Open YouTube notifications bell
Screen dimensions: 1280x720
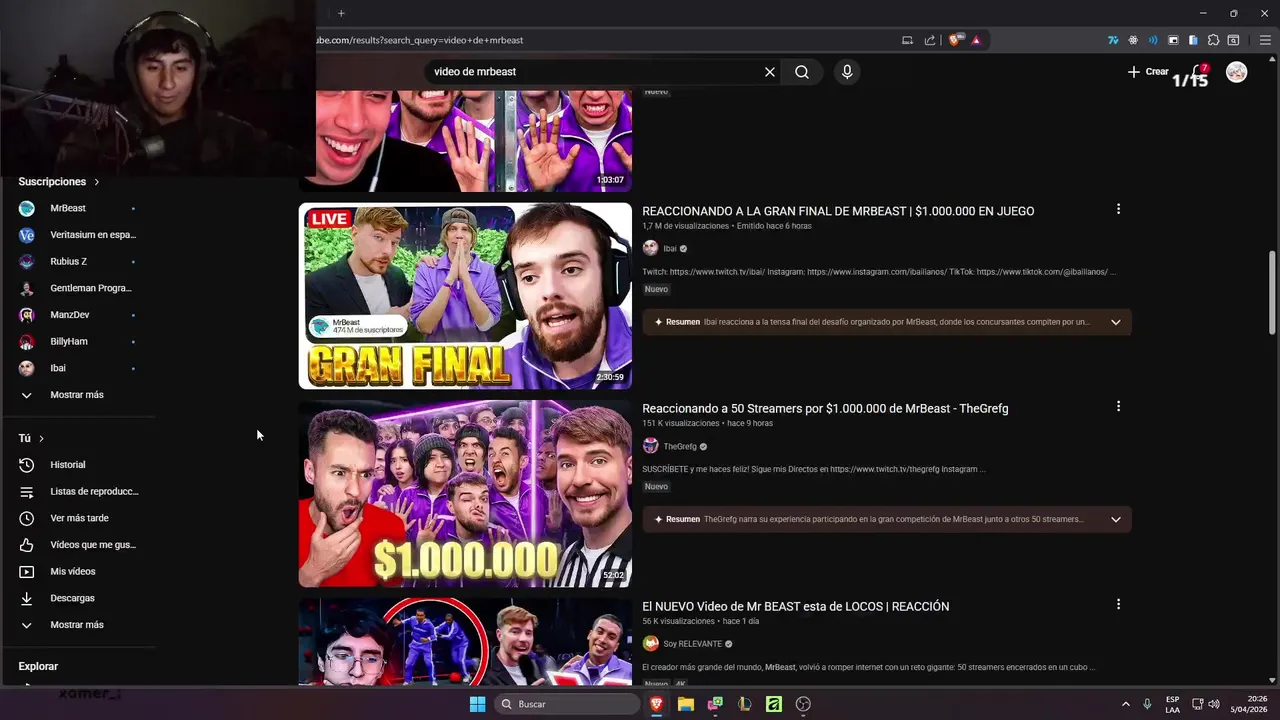pos(1198,72)
